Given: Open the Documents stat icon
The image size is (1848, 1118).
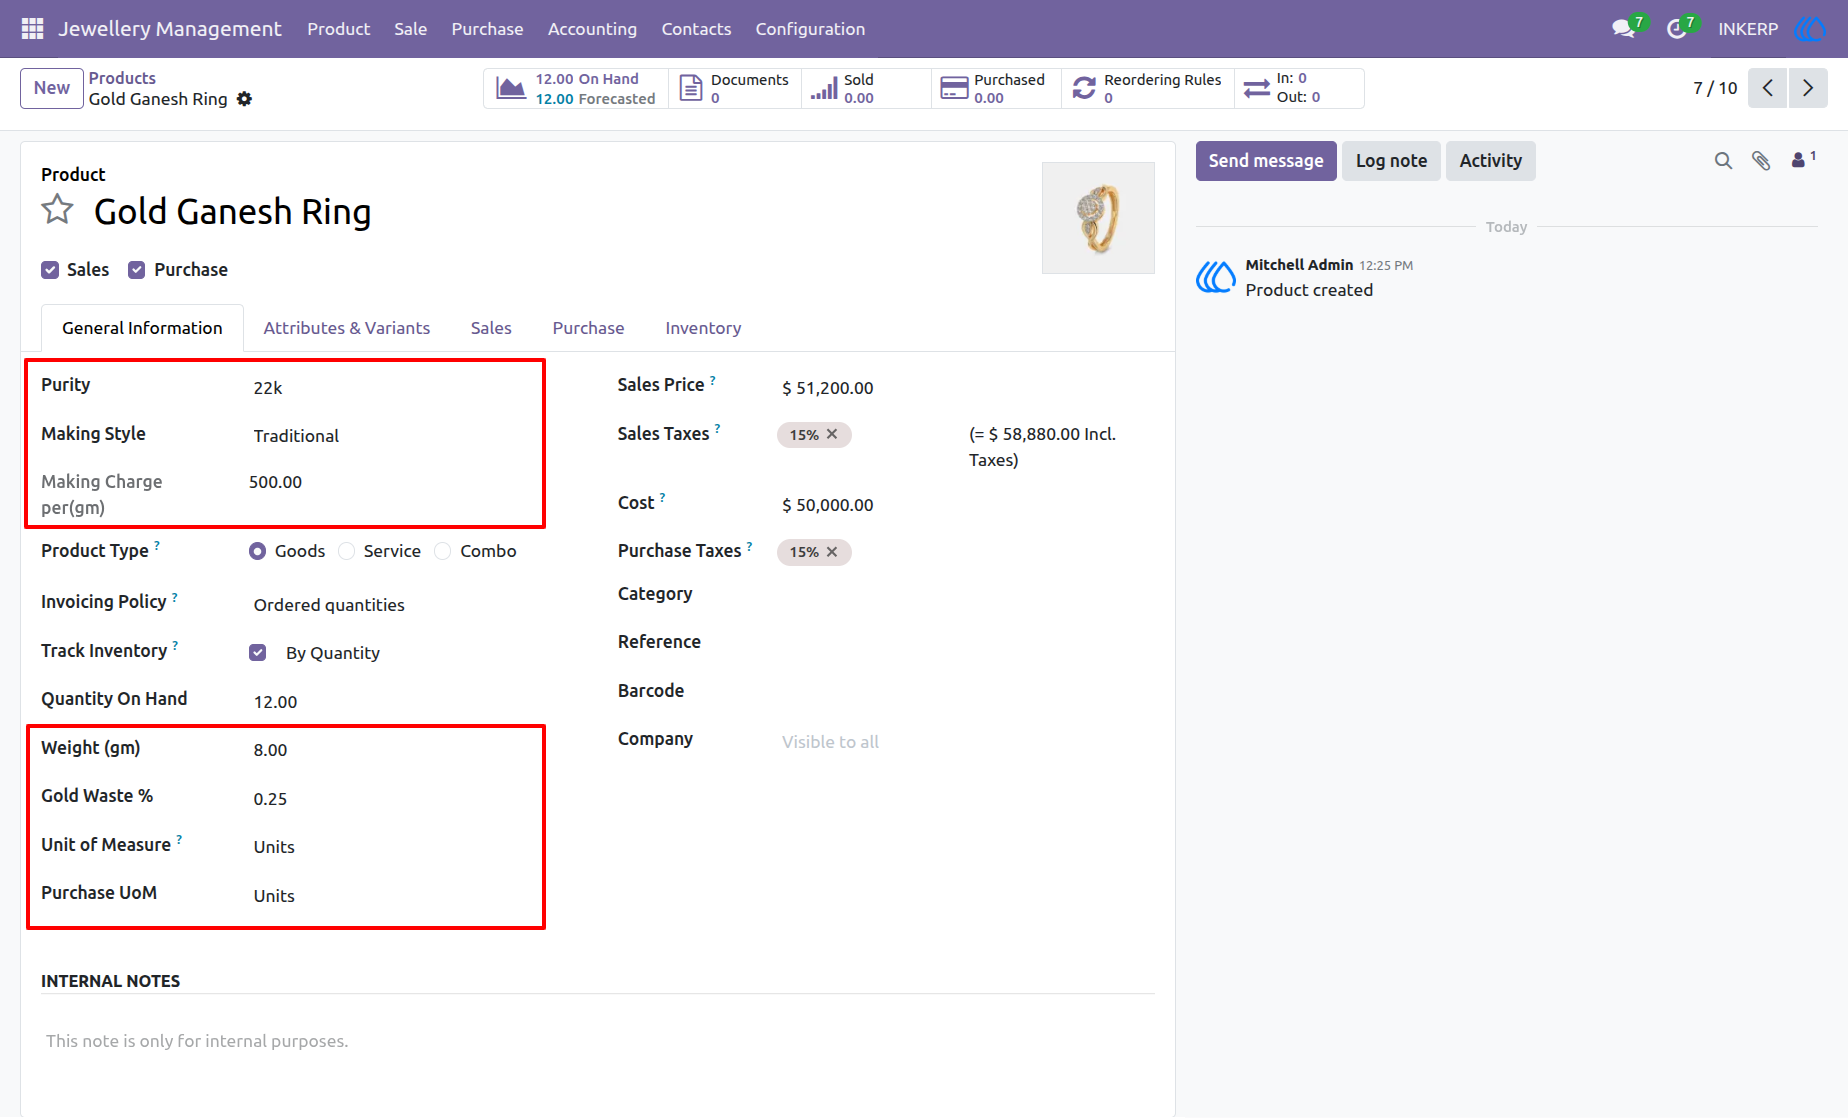Looking at the screenshot, I should coord(691,88).
